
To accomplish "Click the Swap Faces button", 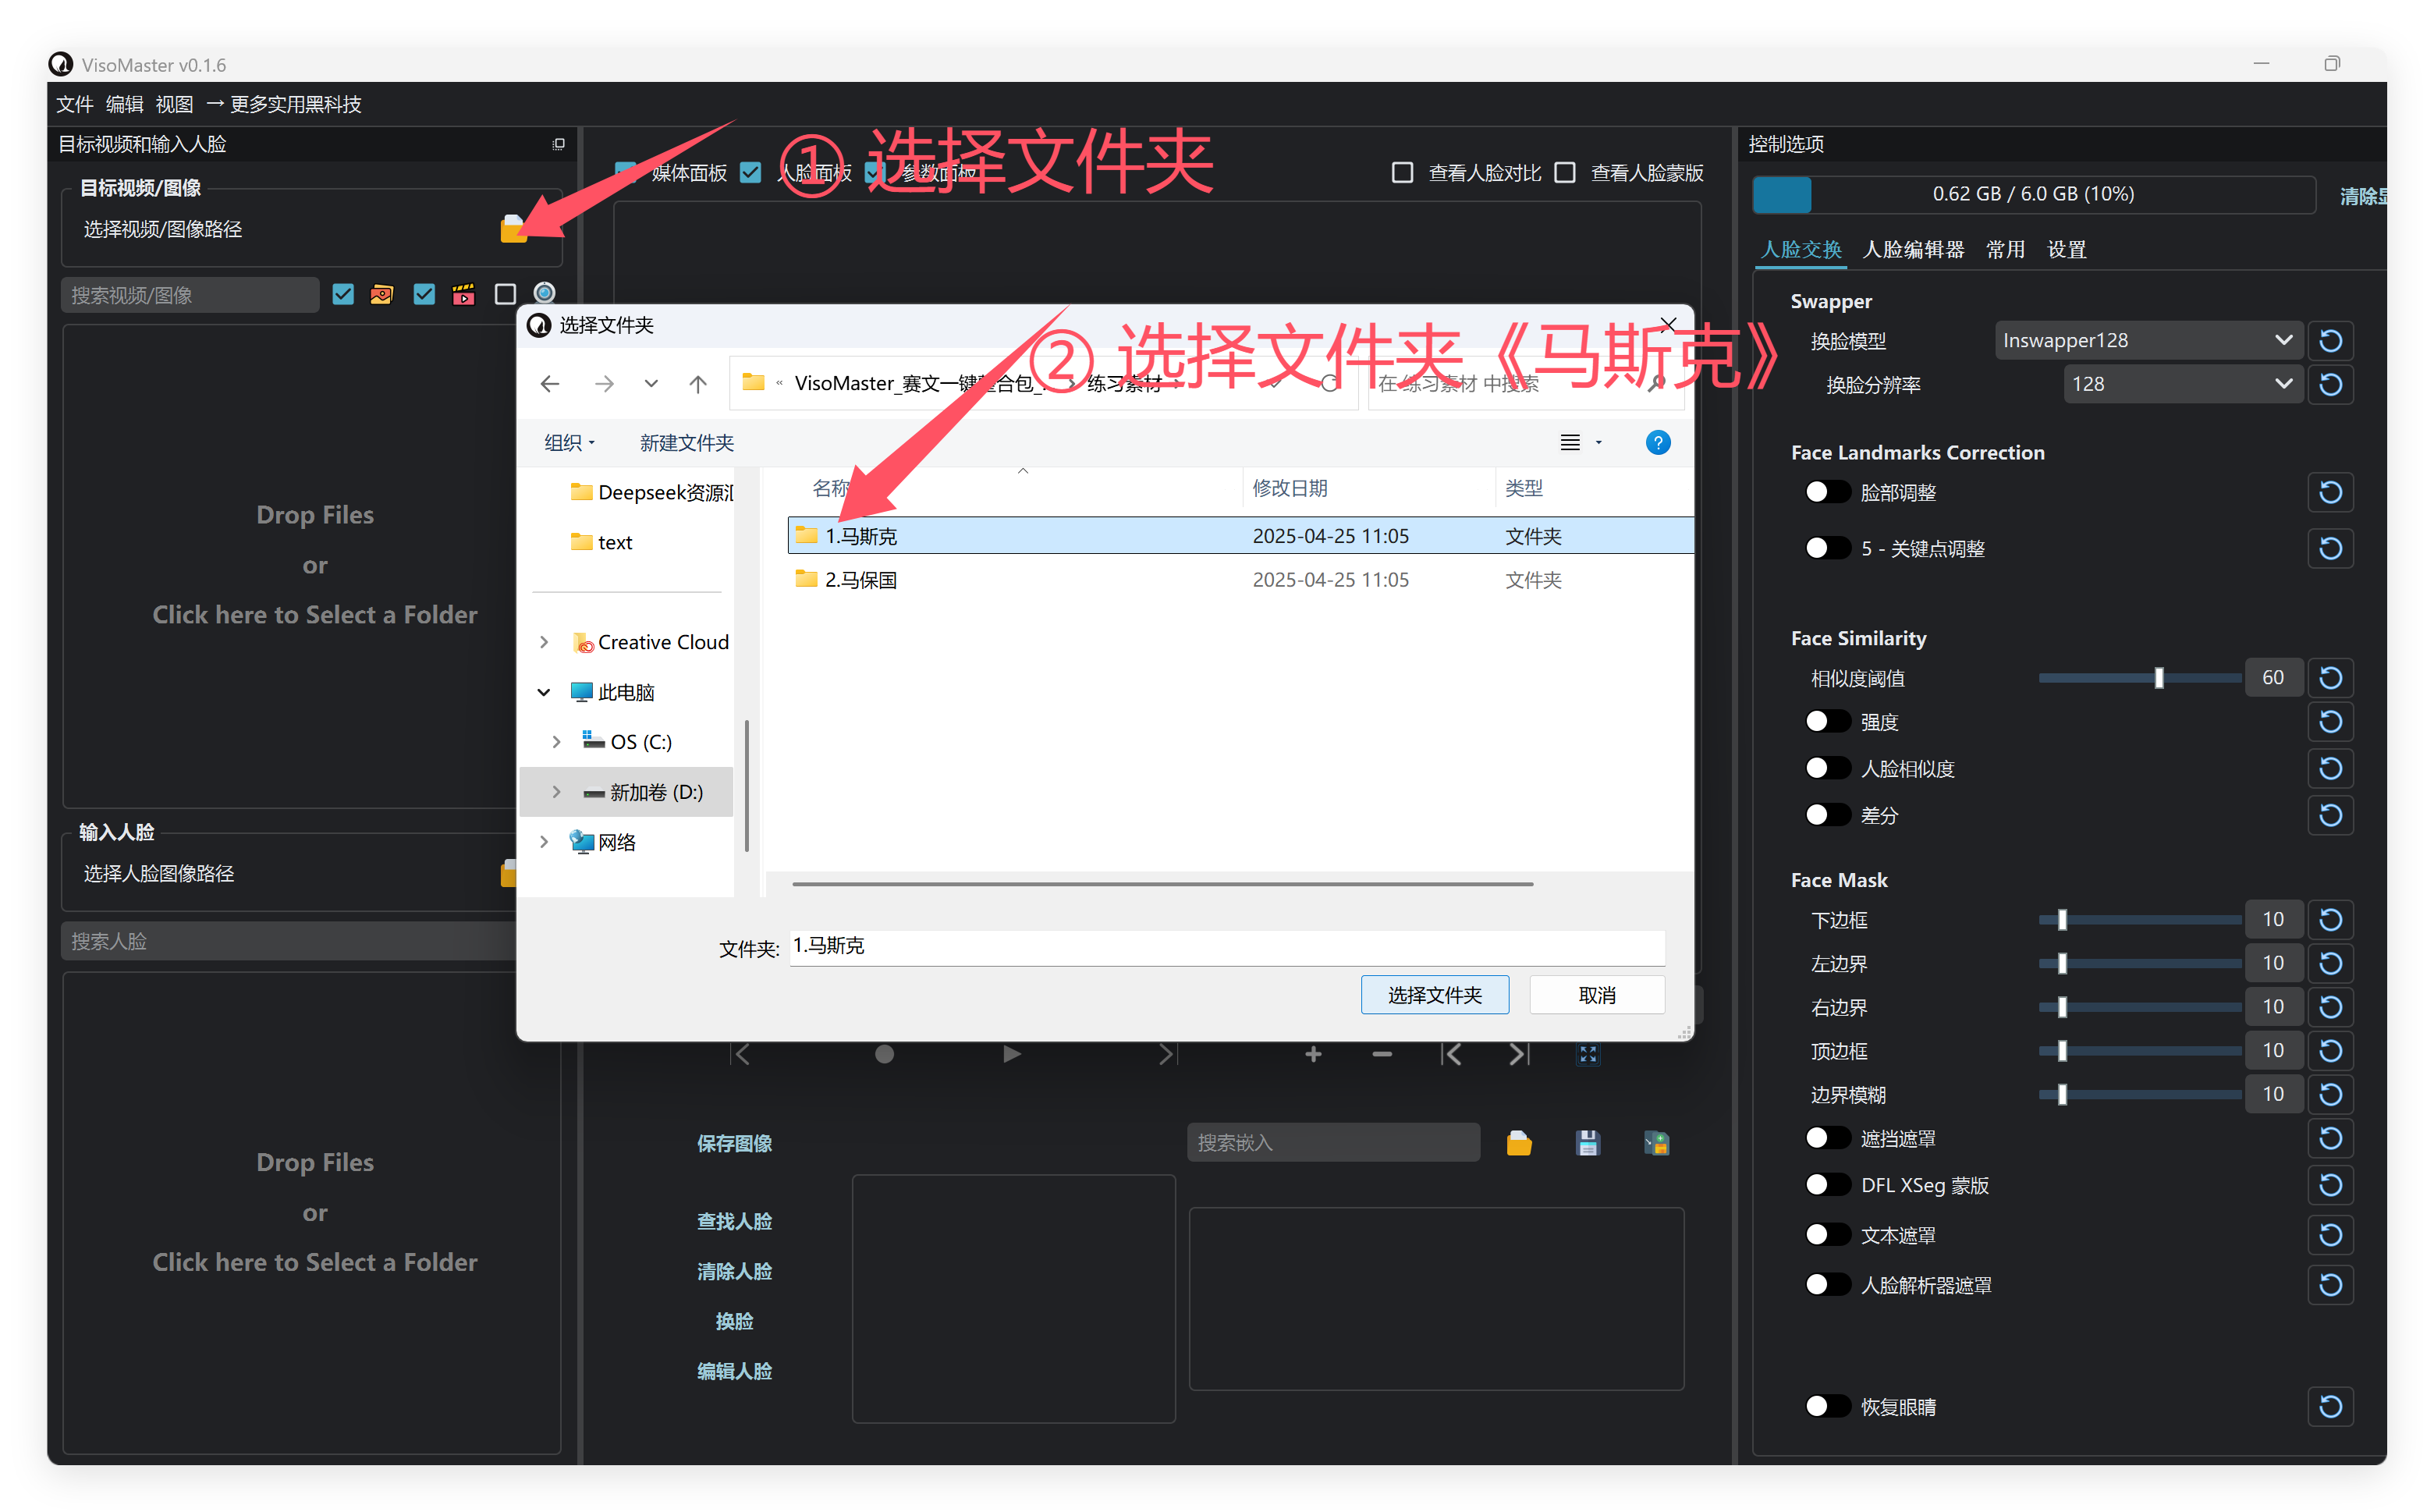I will coord(734,1321).
